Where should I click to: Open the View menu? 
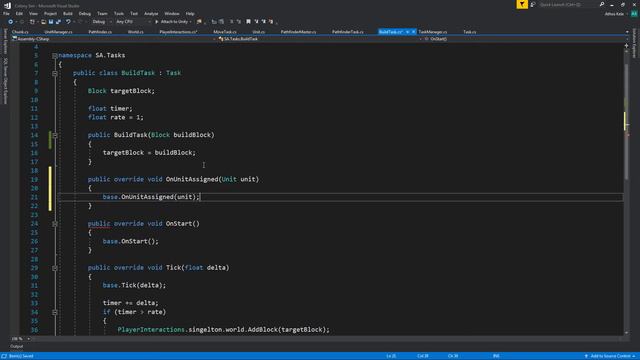coord(33,13)
